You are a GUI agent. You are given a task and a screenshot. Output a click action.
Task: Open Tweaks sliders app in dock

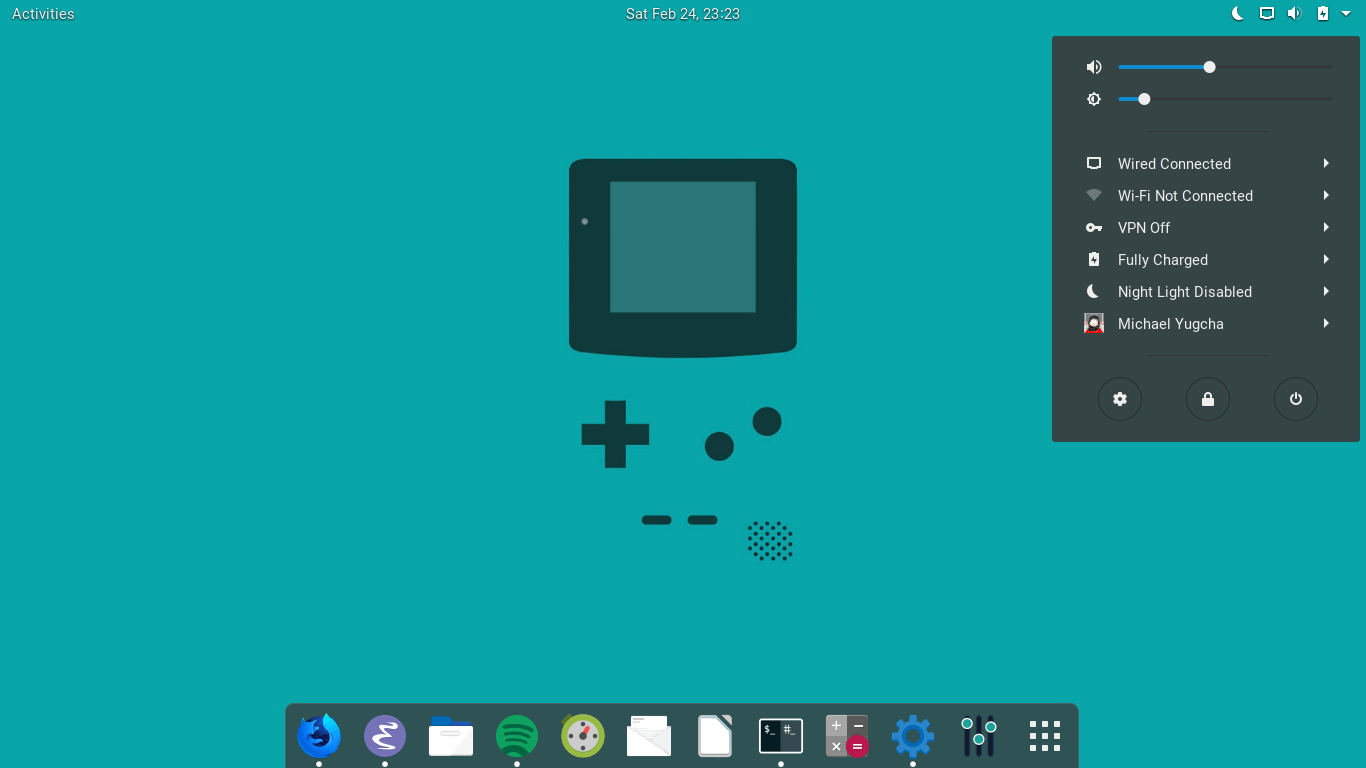979,736
